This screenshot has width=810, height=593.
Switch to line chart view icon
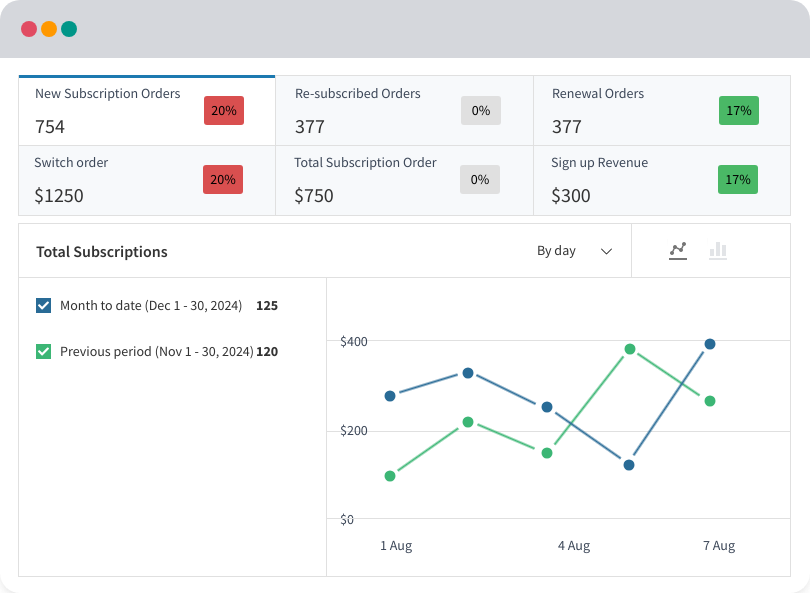click(x=678, y=251)
